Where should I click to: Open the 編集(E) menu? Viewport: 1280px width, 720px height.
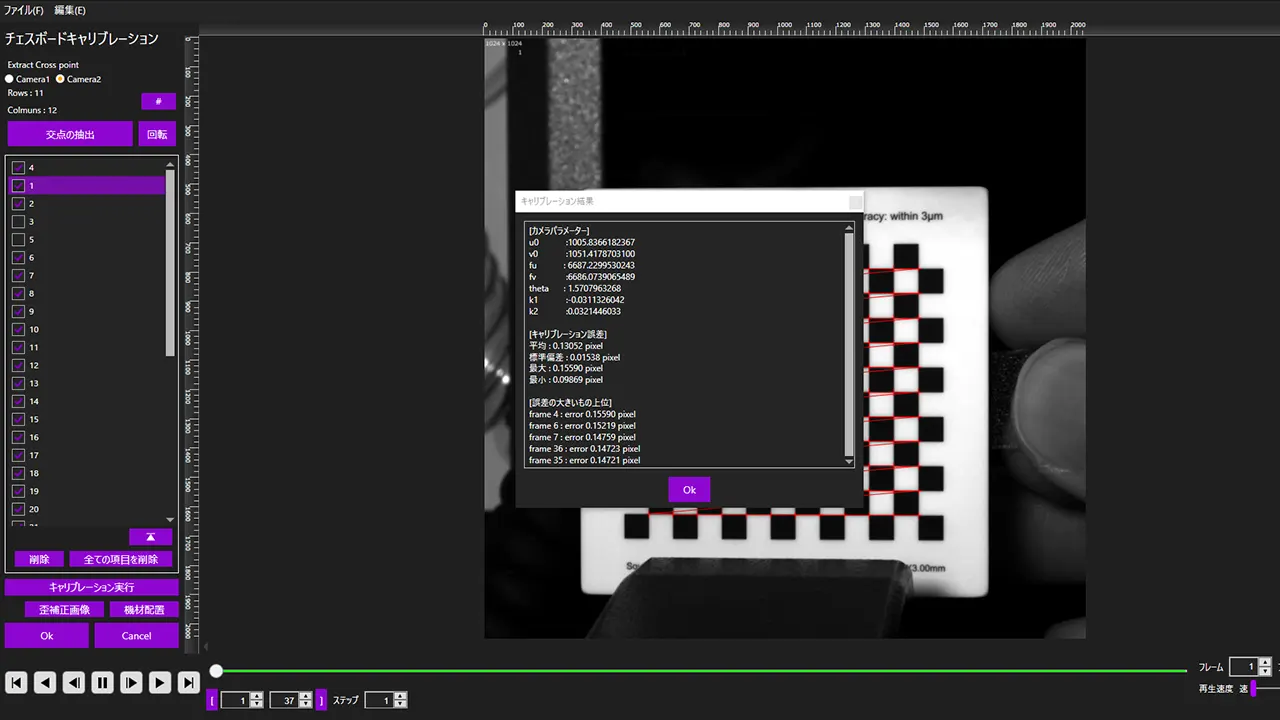pyautogui.click(x=70, y=10)
